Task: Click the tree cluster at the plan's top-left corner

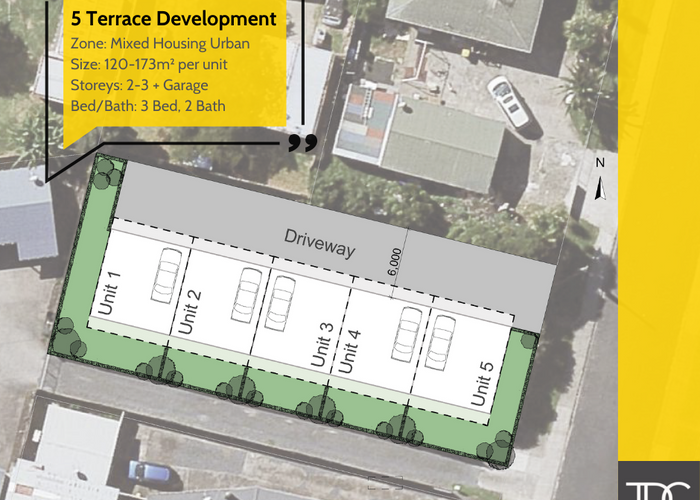Action: pyautogui.click(x=108, y=173)
